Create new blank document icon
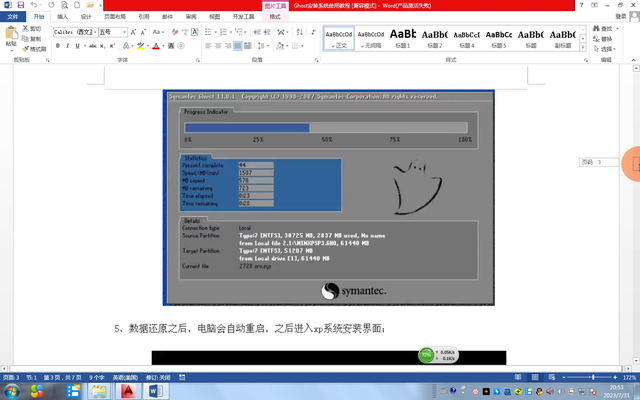This screenshot has width=640, height=400. pyautogui.click(x=77, y=5)
